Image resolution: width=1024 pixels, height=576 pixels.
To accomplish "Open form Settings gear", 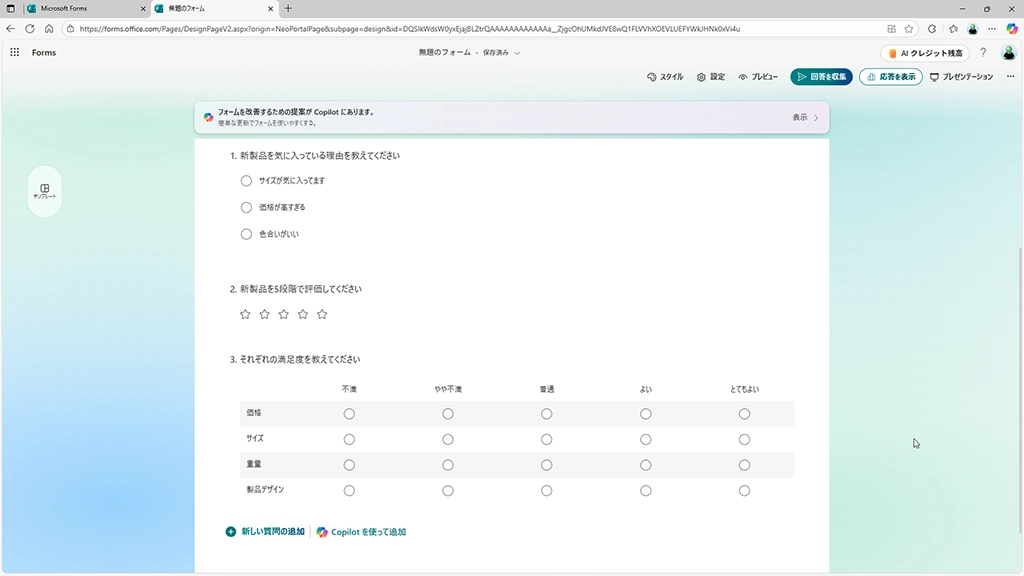I will tap(710, 77).
